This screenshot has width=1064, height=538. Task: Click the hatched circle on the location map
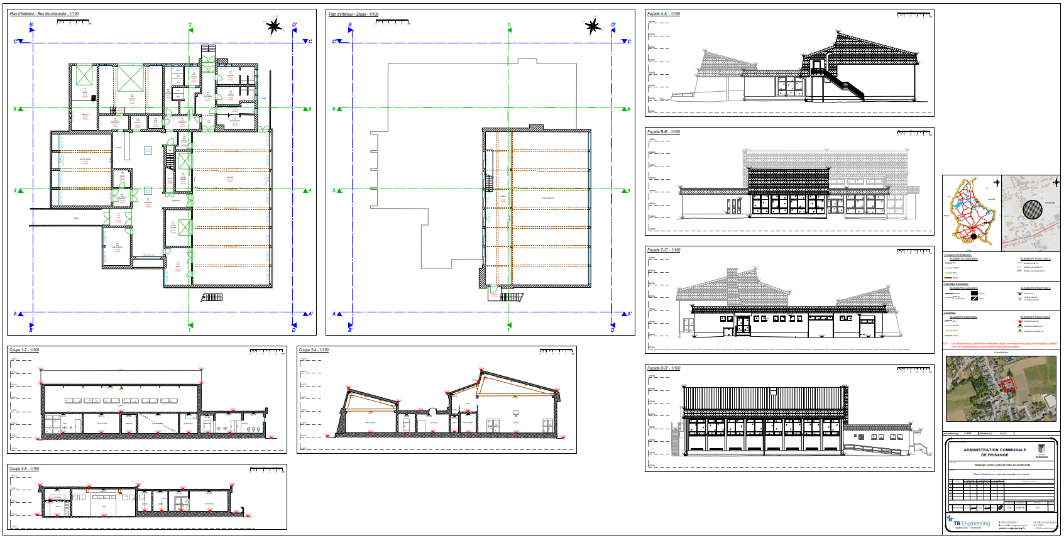click(x=1033, y=213)
